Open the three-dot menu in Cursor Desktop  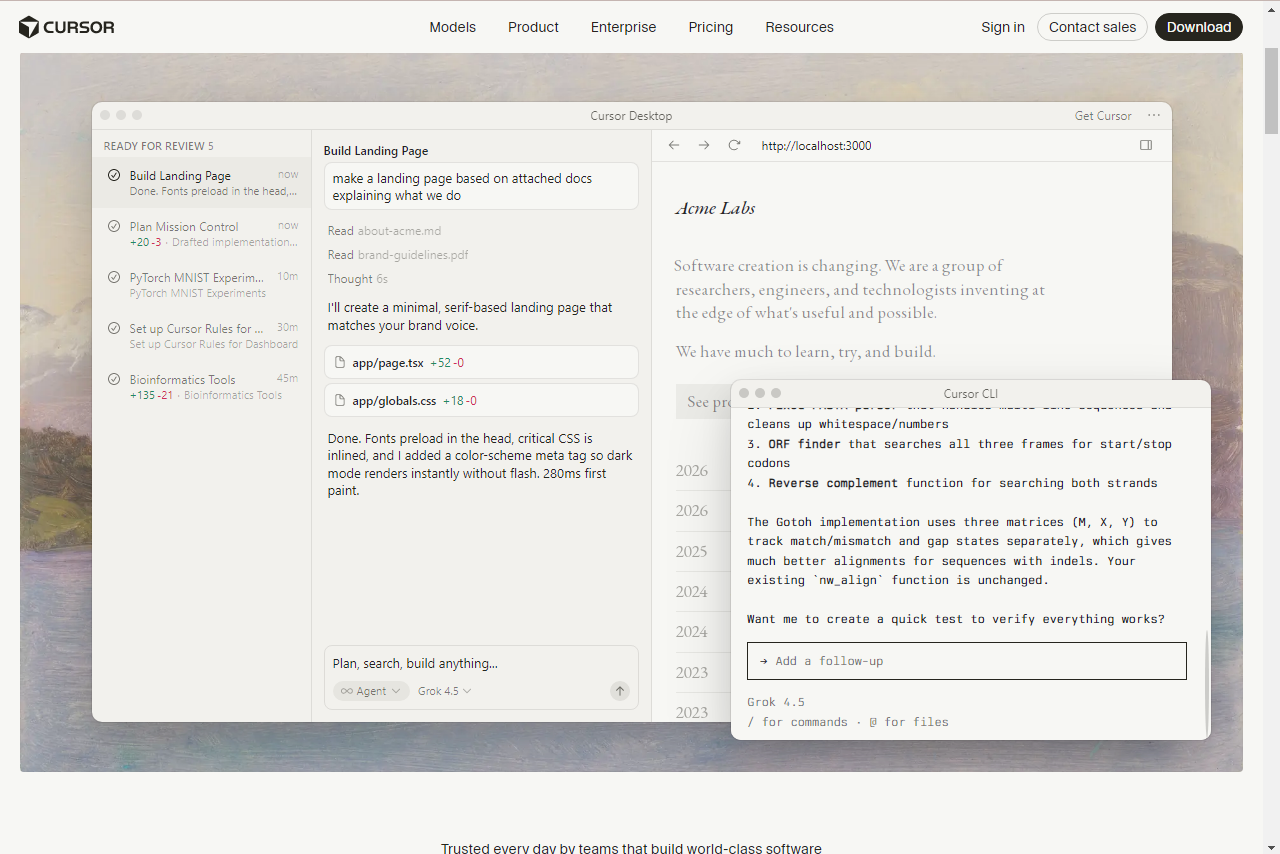coord(1154,115)
